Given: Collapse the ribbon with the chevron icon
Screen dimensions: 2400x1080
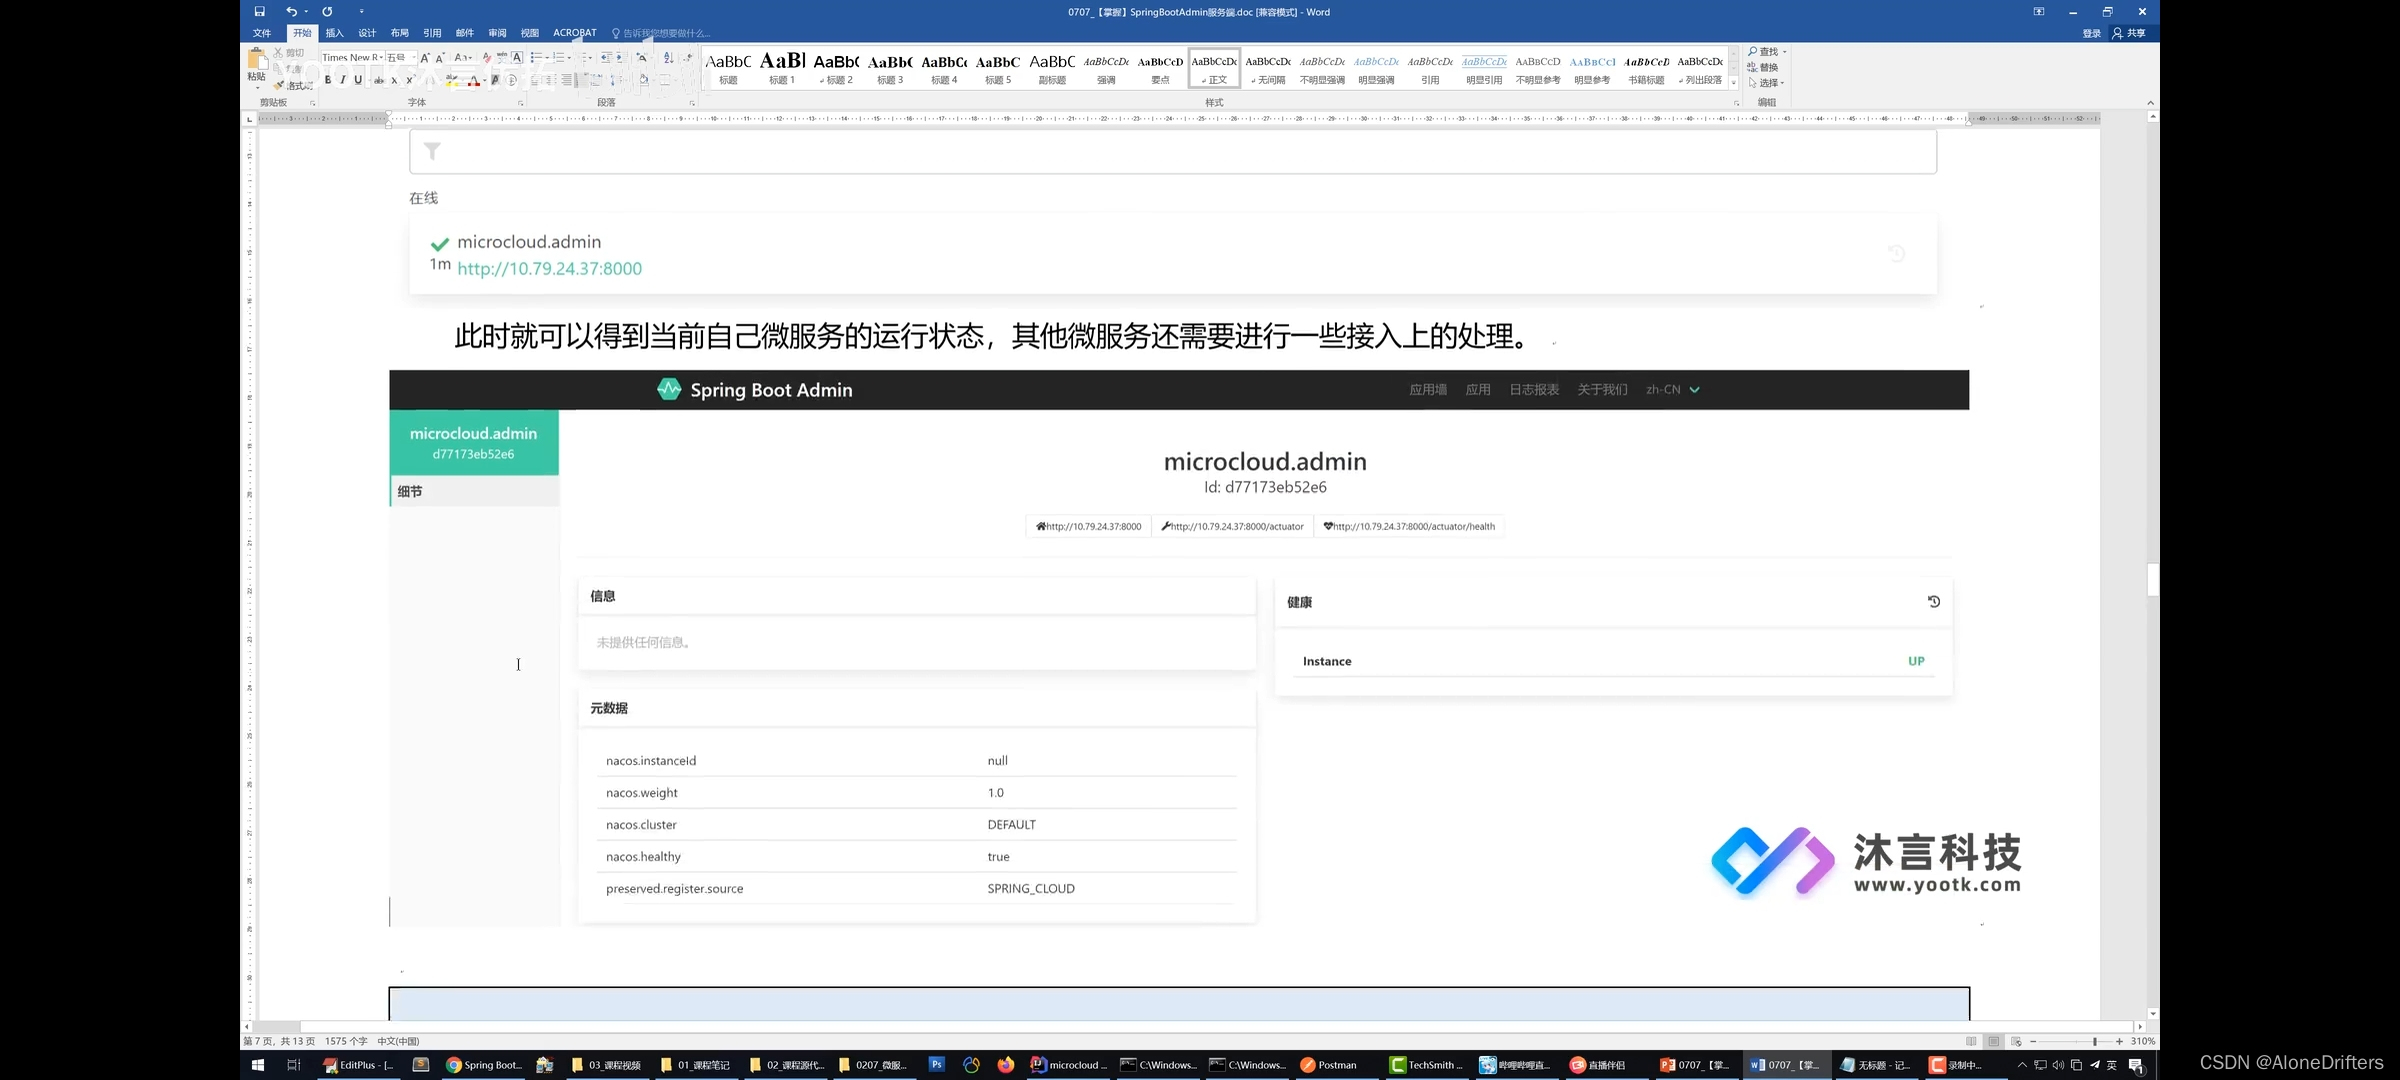Looking at the screenshot, I should click(2150, 101).
